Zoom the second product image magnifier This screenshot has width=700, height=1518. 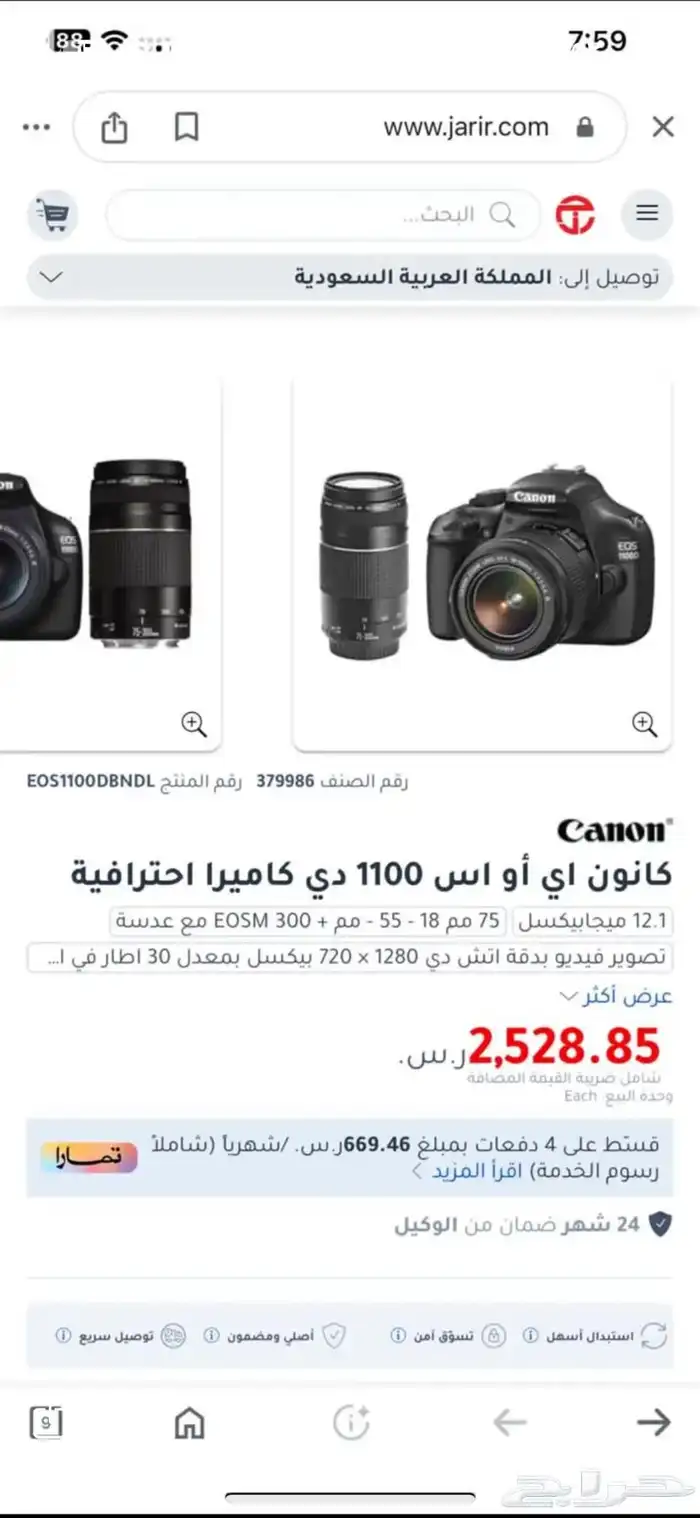tap(194, 724)
